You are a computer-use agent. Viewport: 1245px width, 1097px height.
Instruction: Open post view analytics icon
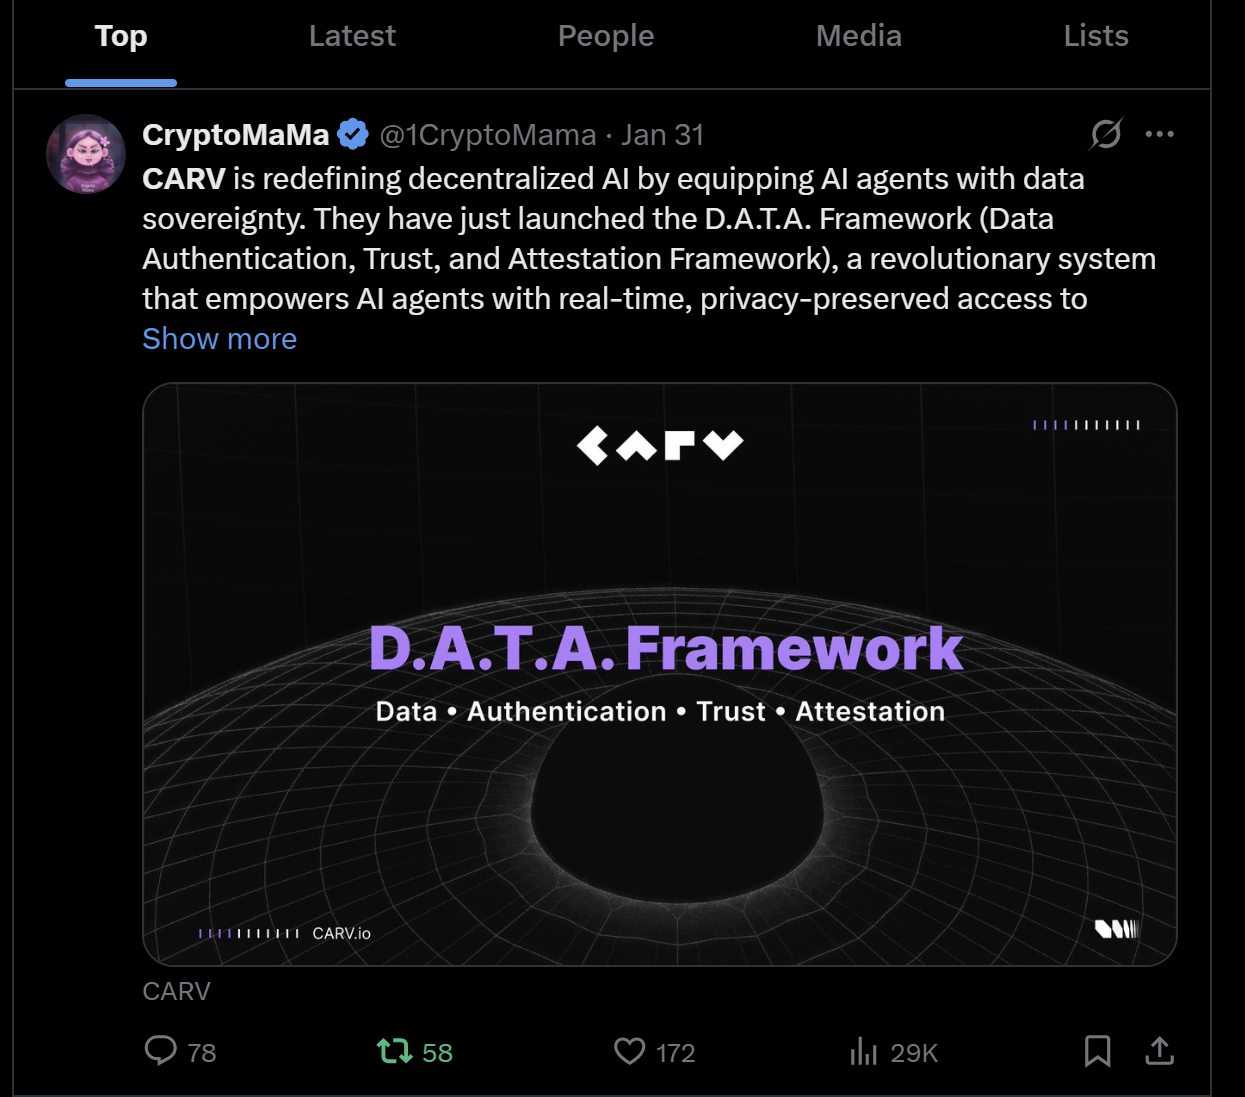[863, 1051]
